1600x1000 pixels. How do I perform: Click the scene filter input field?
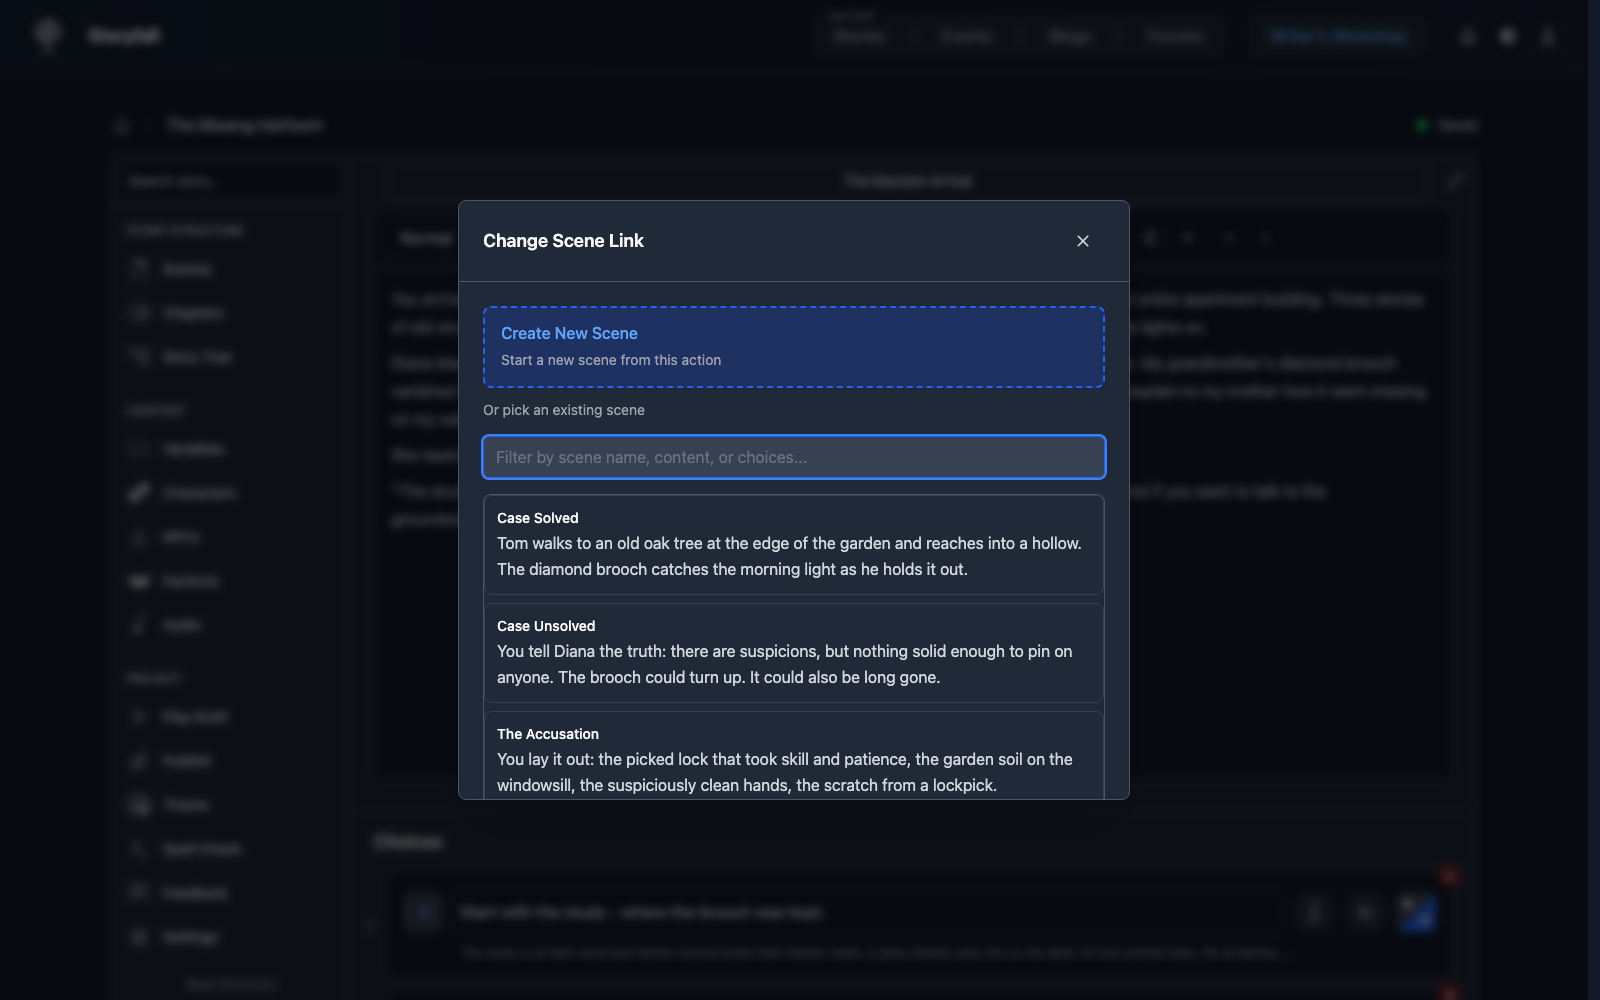coord(793,457)
